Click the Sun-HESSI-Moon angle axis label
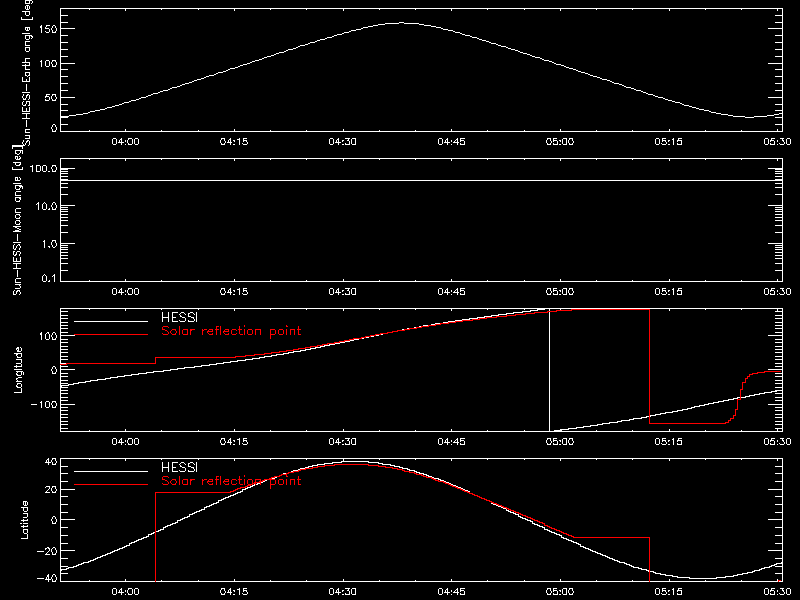Screen dimensions: 800x600 pyautogui.click(x=17, y=220)
